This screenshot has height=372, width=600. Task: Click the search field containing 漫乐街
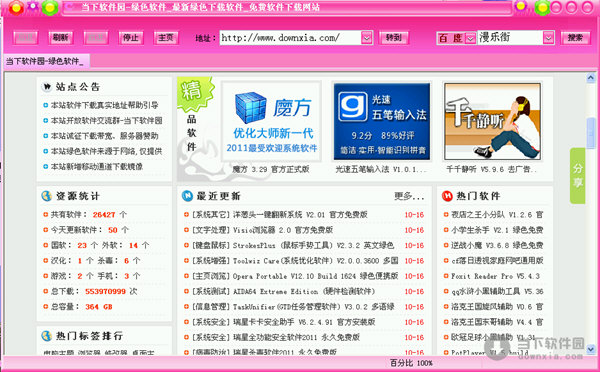click(x=510, y=38)
